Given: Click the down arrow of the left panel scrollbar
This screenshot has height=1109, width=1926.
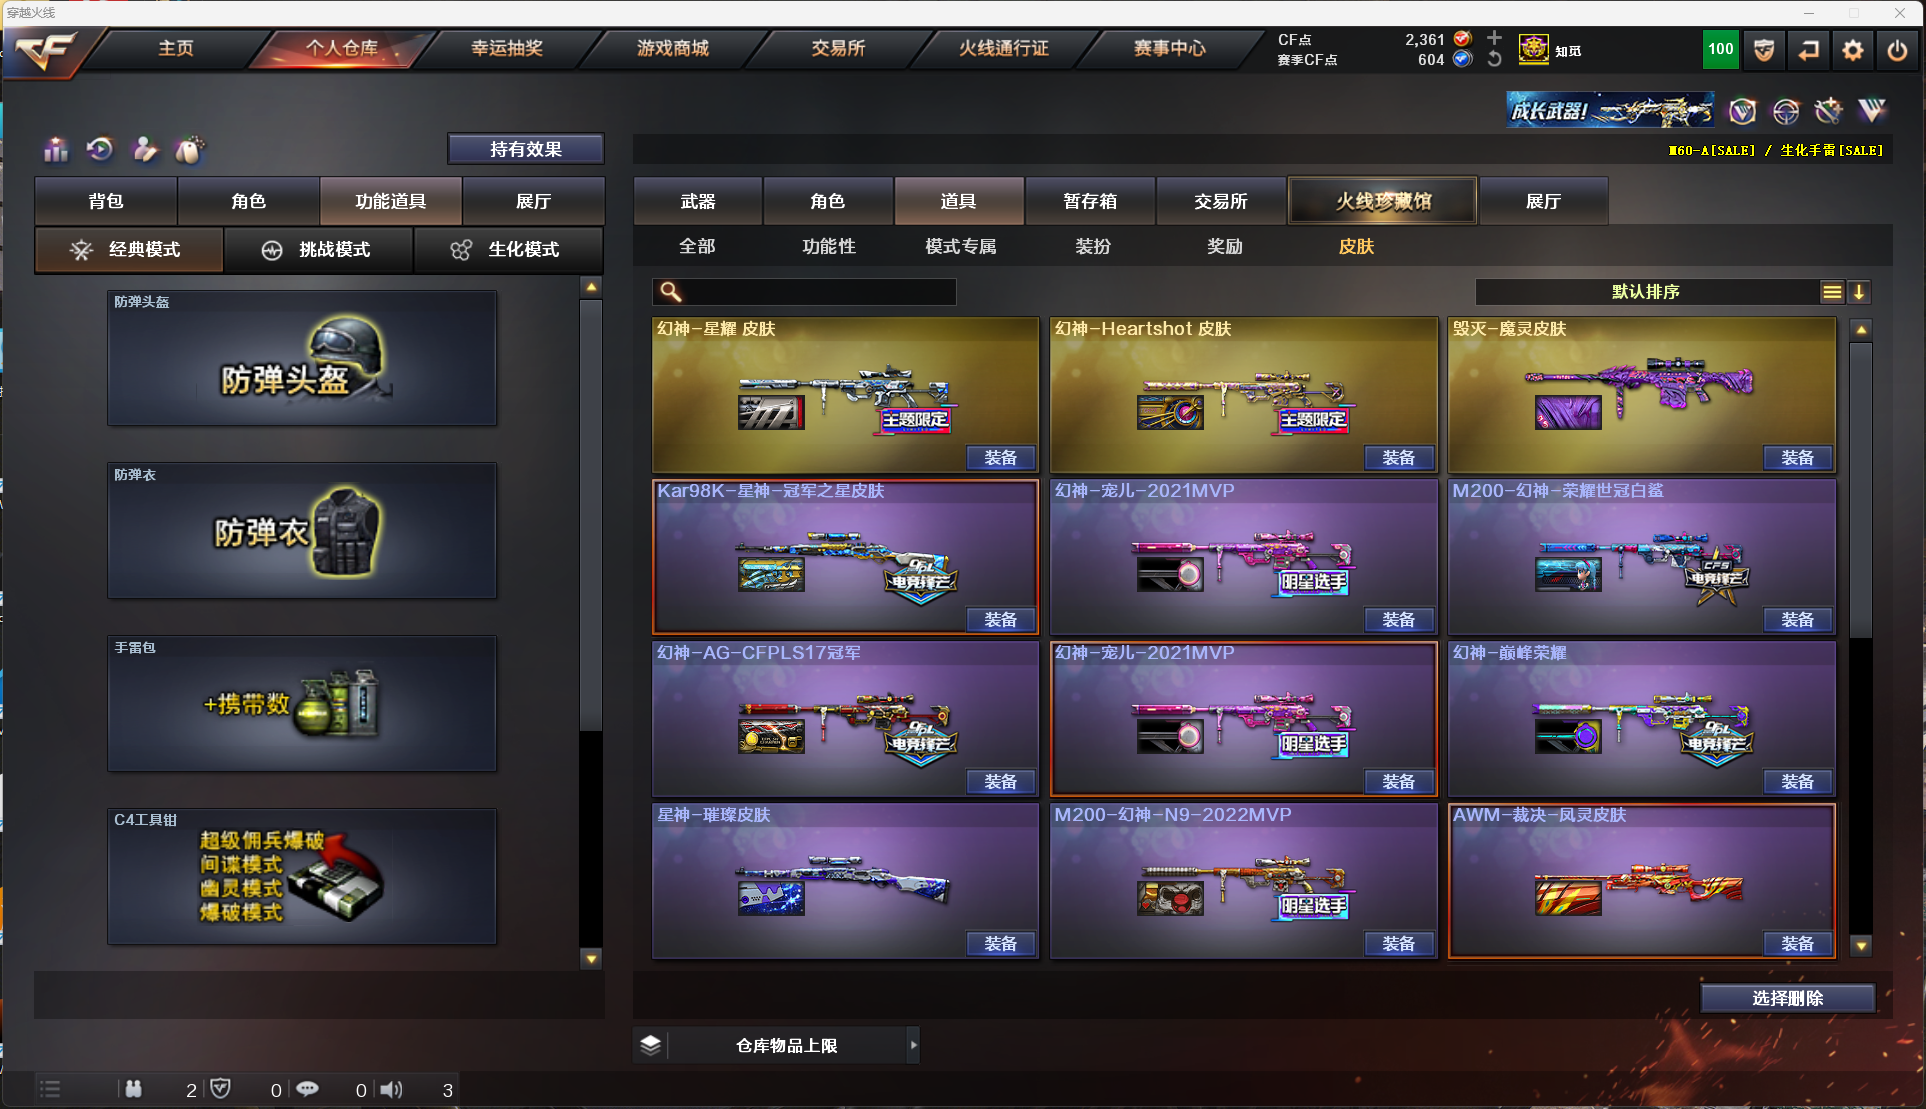Looking at the screenshot, I should pyautogui.click(x=591, y=959).
